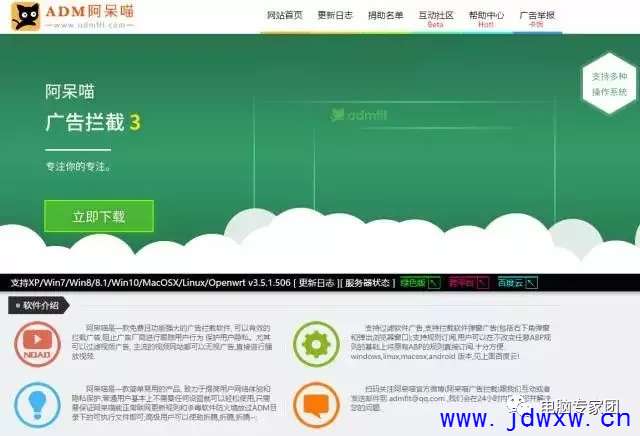Click the 专注你的专注 slogan text
Viewport: 640px width, 436px height.
pyautogui.click(x=78, y=167)
